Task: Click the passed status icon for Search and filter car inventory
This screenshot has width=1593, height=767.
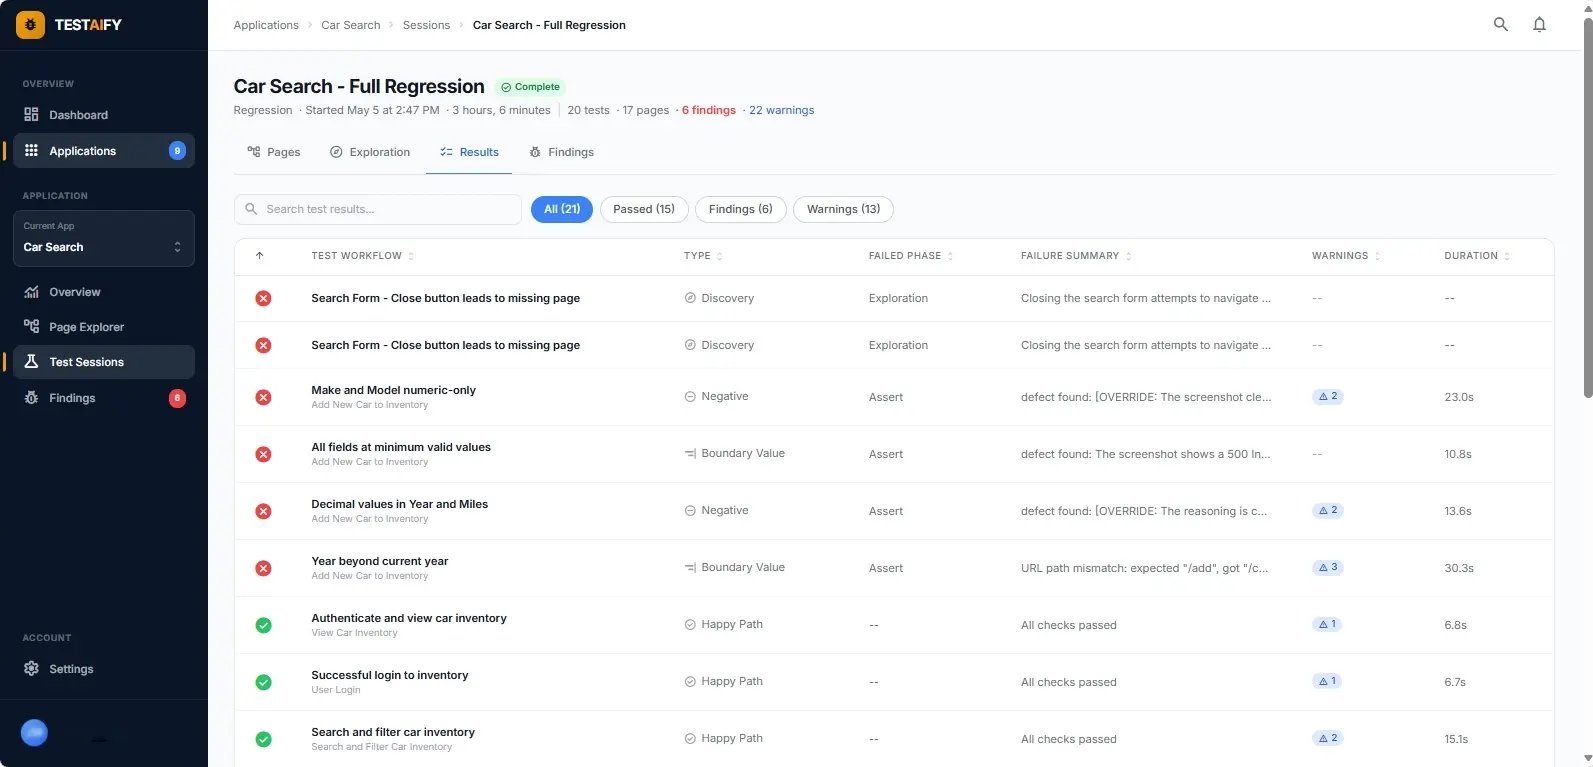Action: coord(263,739)
